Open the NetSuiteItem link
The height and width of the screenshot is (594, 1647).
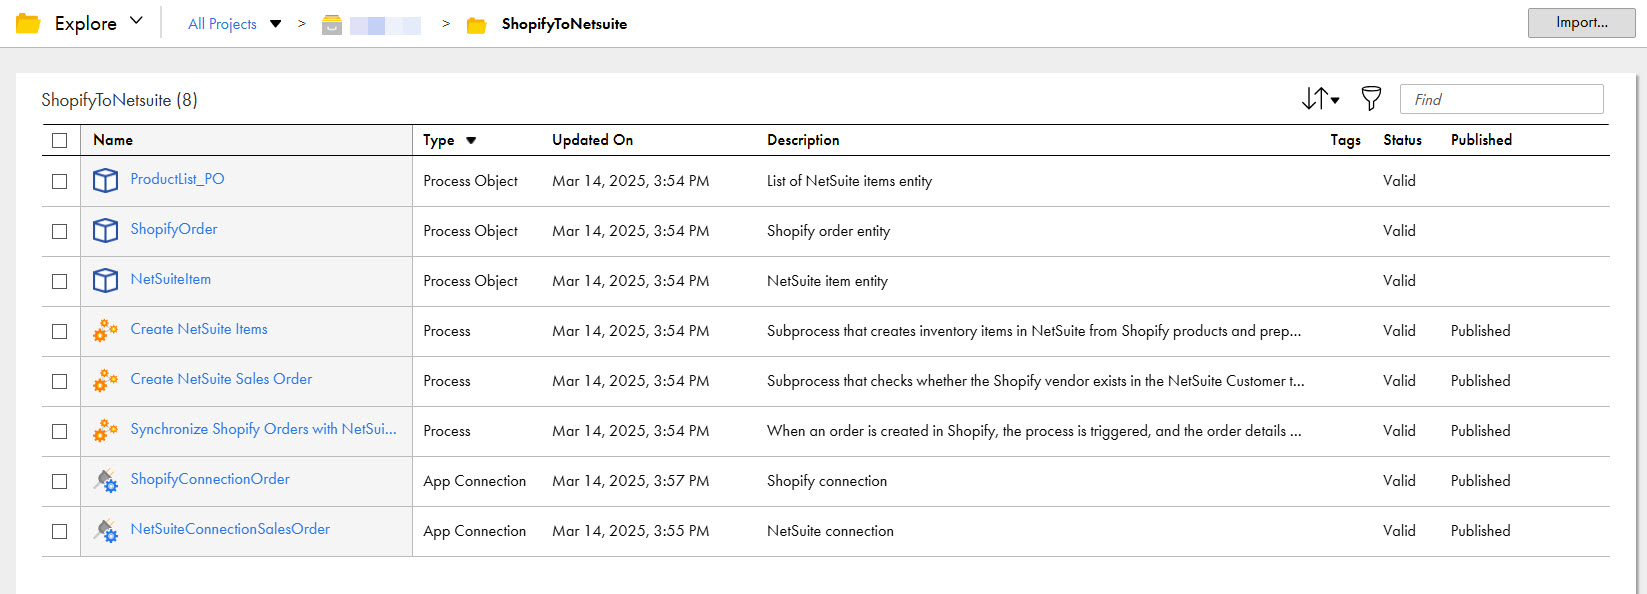point(171,279)
